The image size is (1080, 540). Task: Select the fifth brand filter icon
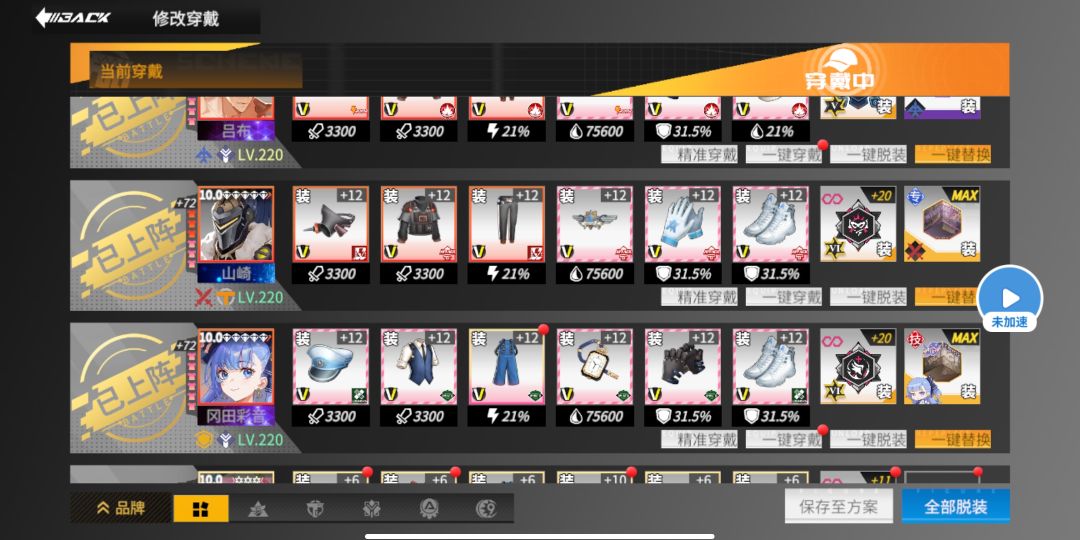(x=429, y=509)
